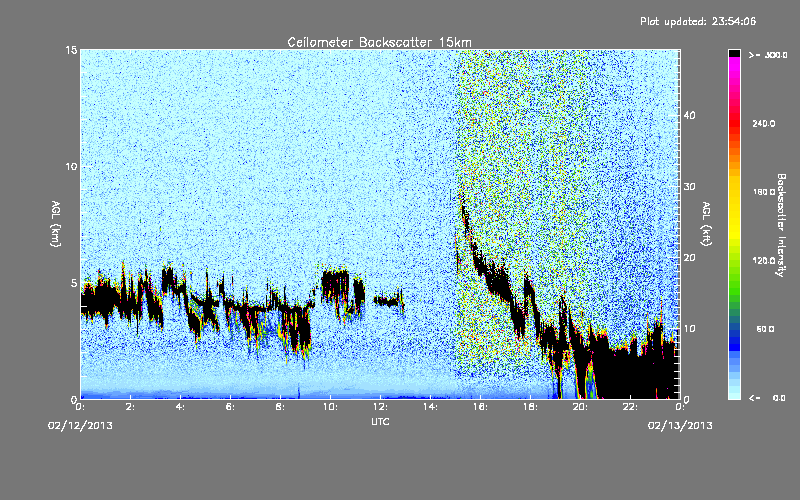The image size is (800, 500).
Task: Click the 10 km tick label
Action: 71,167
